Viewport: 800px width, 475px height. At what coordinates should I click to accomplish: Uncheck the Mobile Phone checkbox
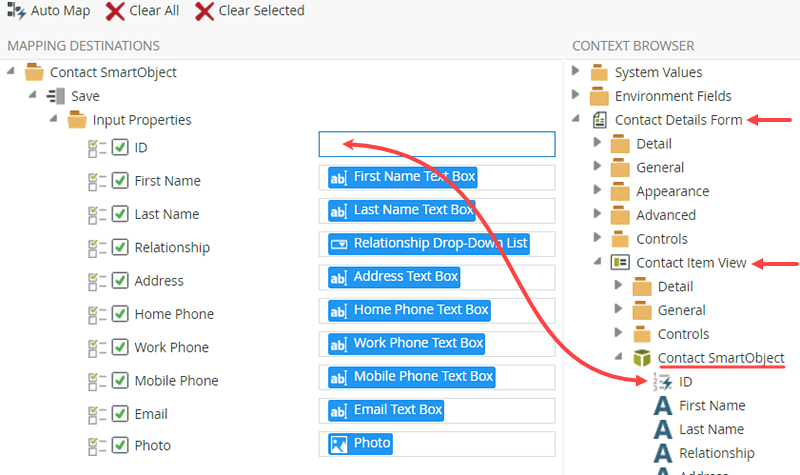pos(120,381)
